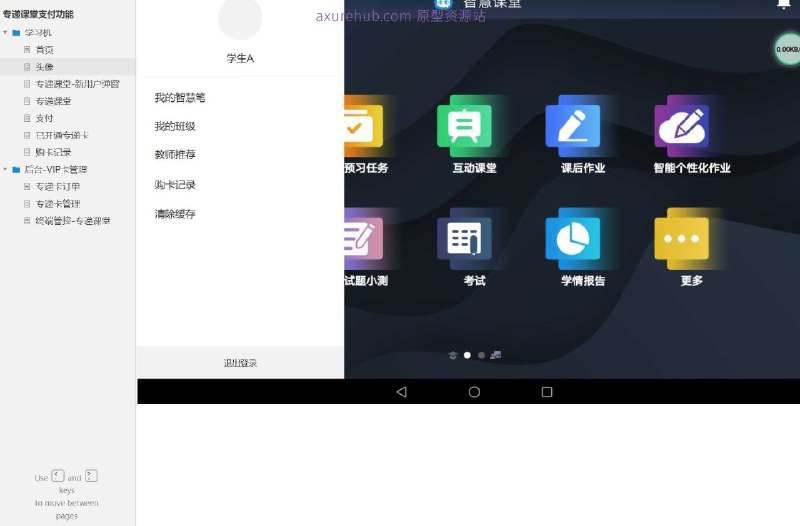
Task: Select the 头像 page in sidebar
Action: (44, 67)
